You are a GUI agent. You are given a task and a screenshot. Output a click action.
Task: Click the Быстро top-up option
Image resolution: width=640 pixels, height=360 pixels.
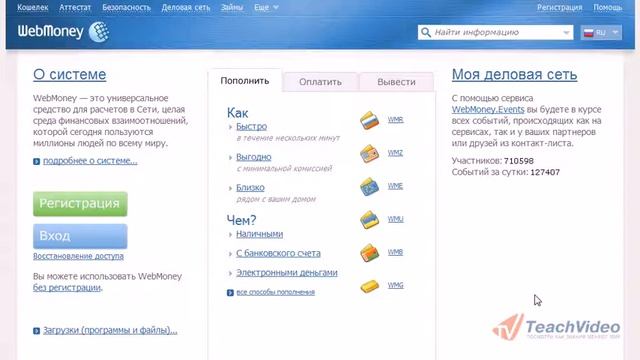tap(251, 127)
